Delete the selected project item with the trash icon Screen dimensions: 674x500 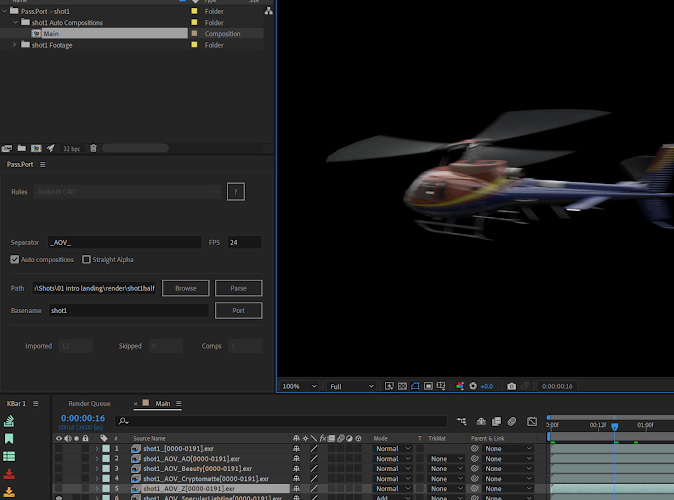point(93,148)
